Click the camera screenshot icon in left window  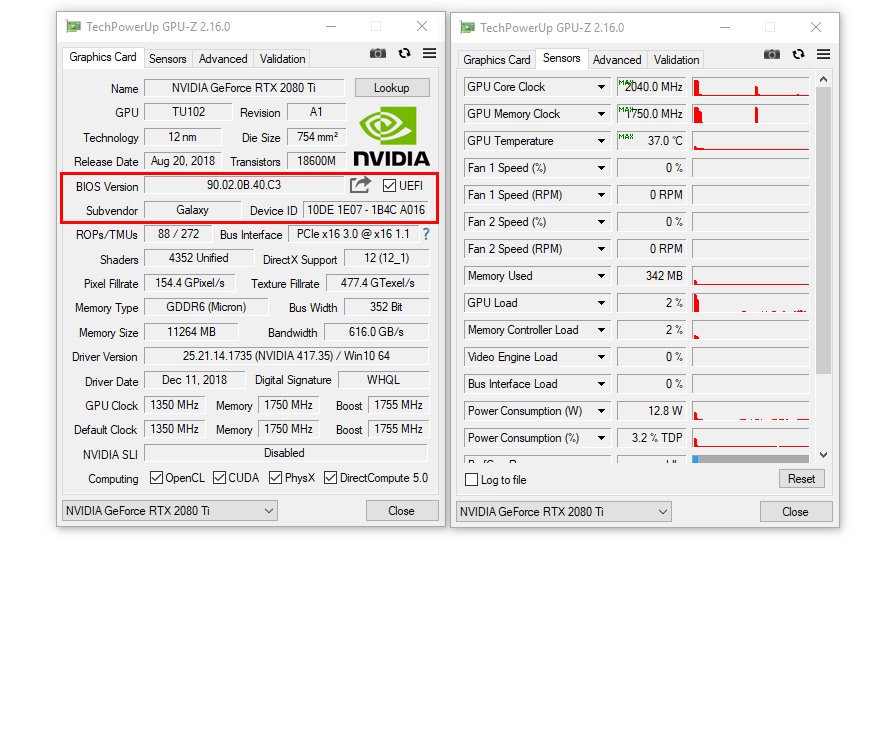[378, 54]
